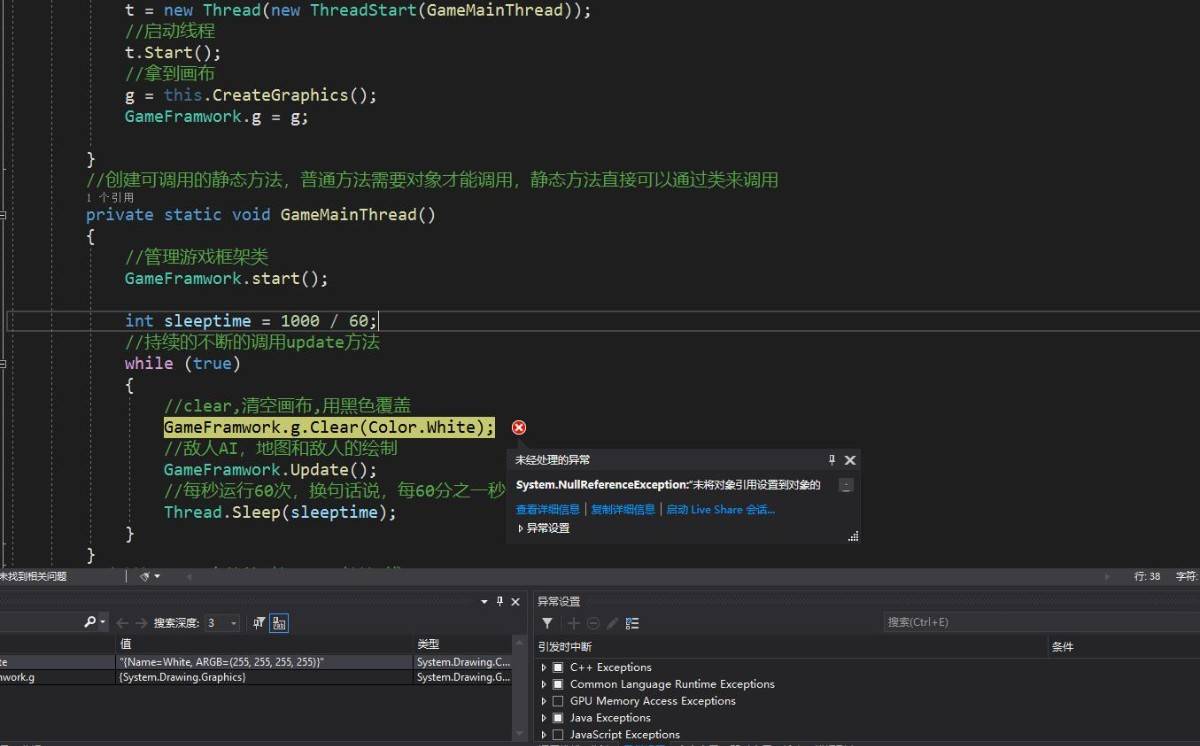Click the t.Start() code line

click(x=173, y=52)
